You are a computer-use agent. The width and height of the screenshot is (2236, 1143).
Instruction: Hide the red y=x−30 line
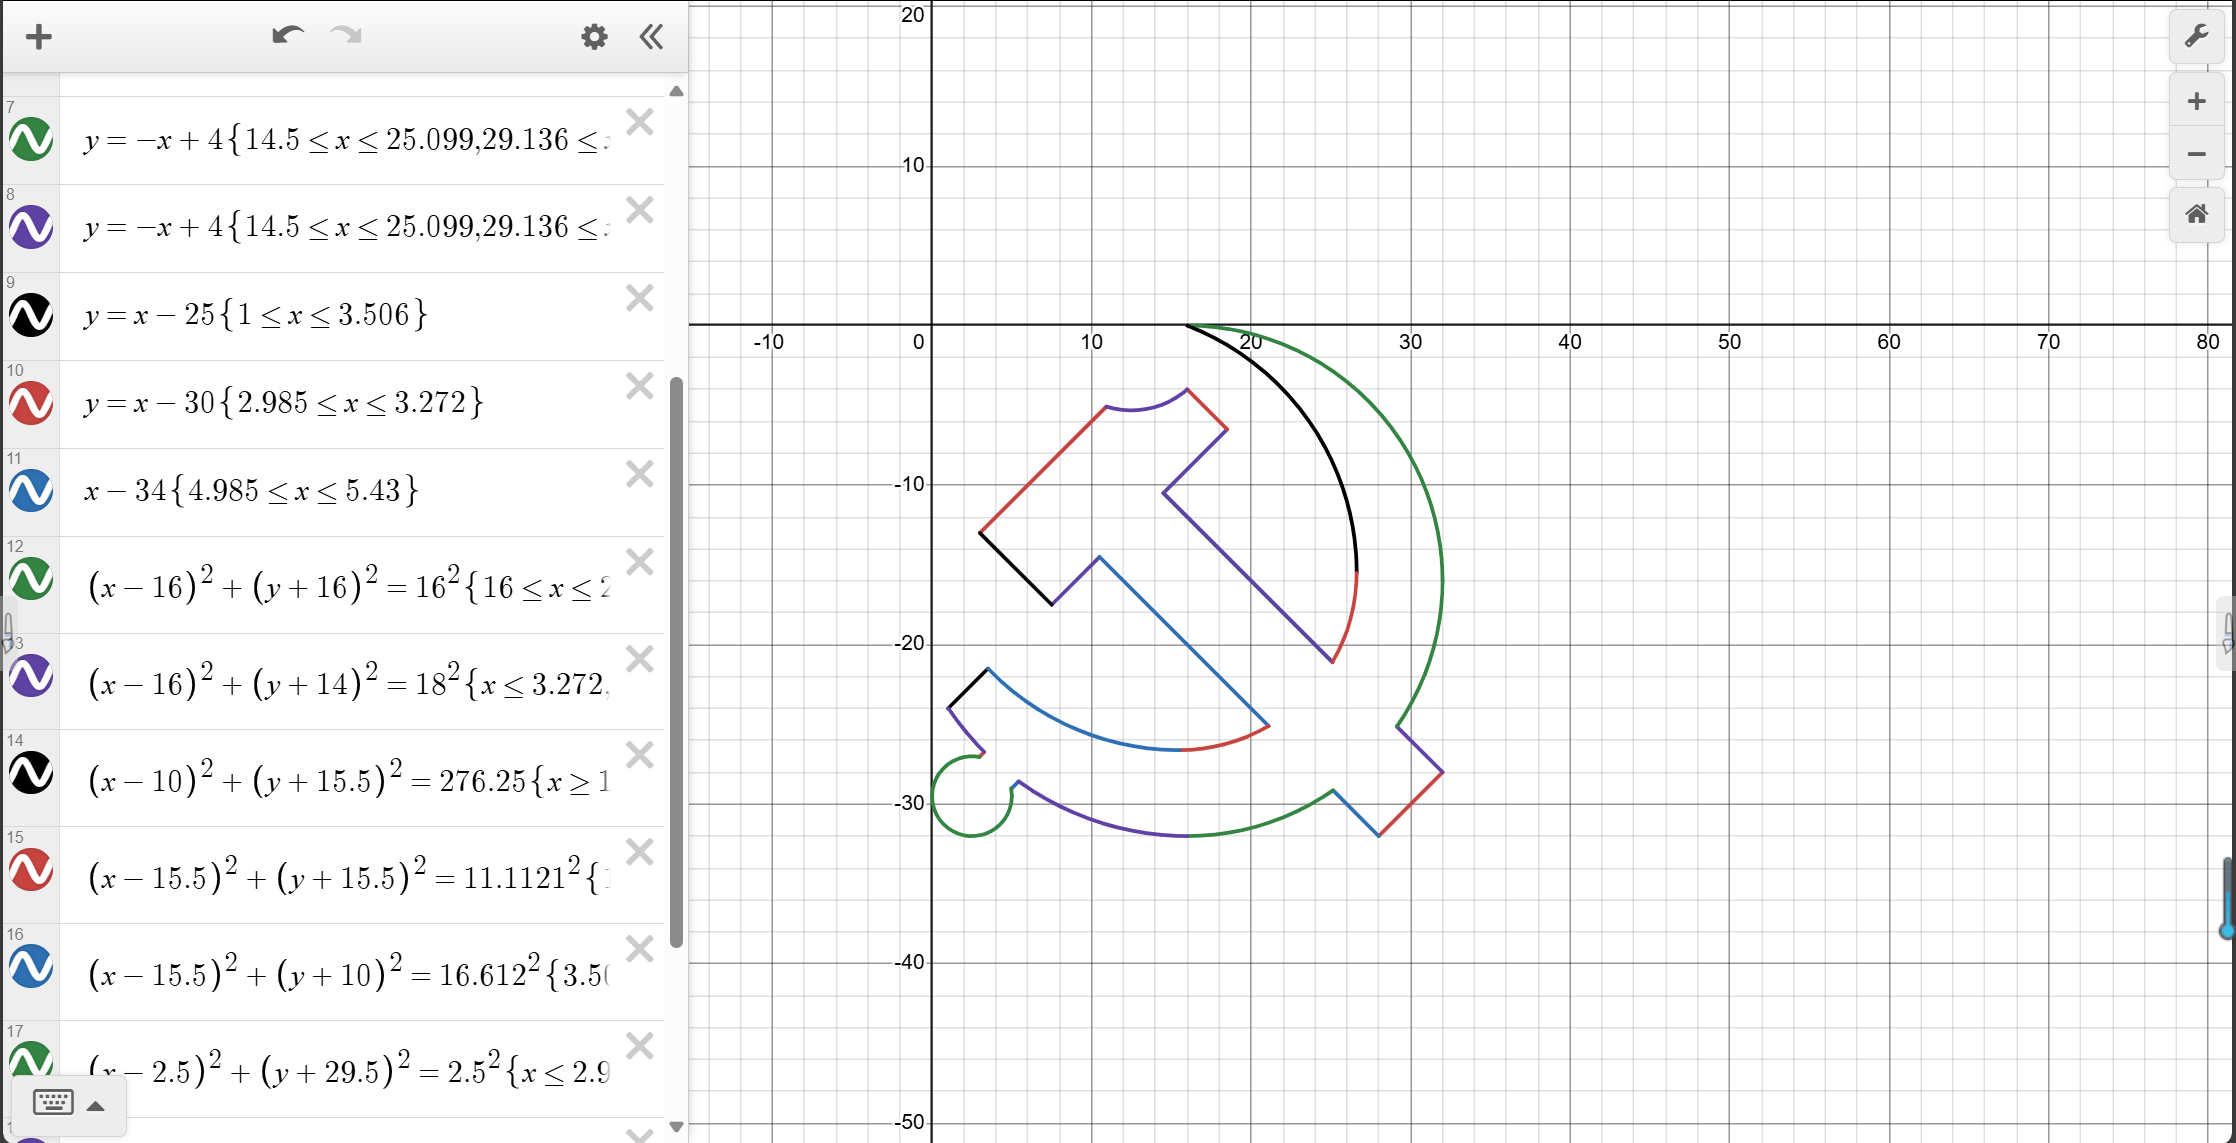click(31, 403)
